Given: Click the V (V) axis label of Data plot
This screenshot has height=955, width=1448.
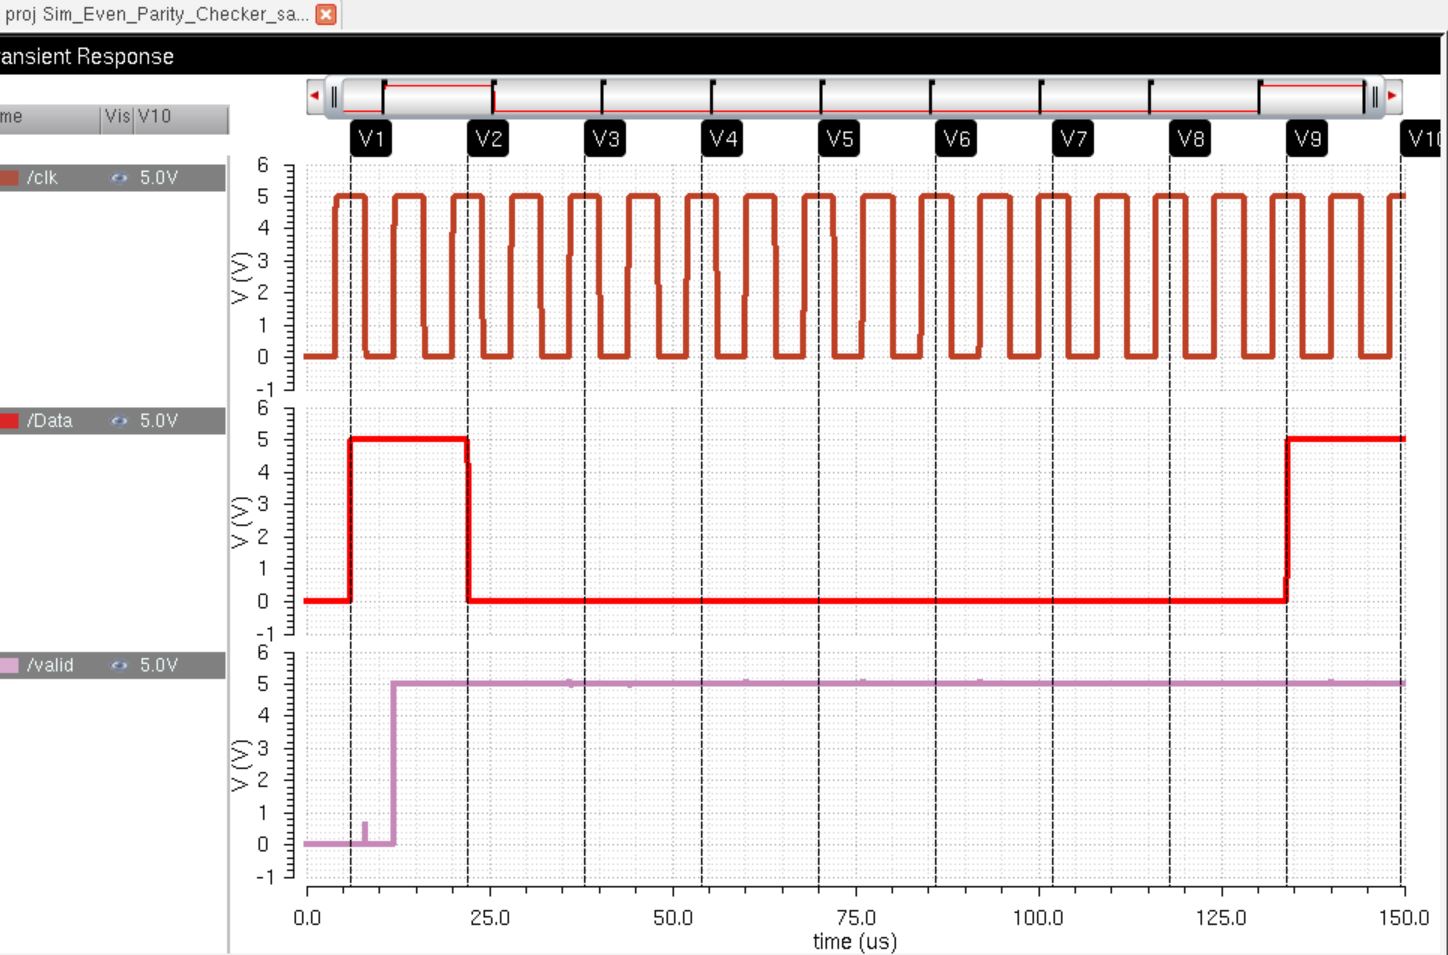Looking at the screenshot, I should [240, 521].
